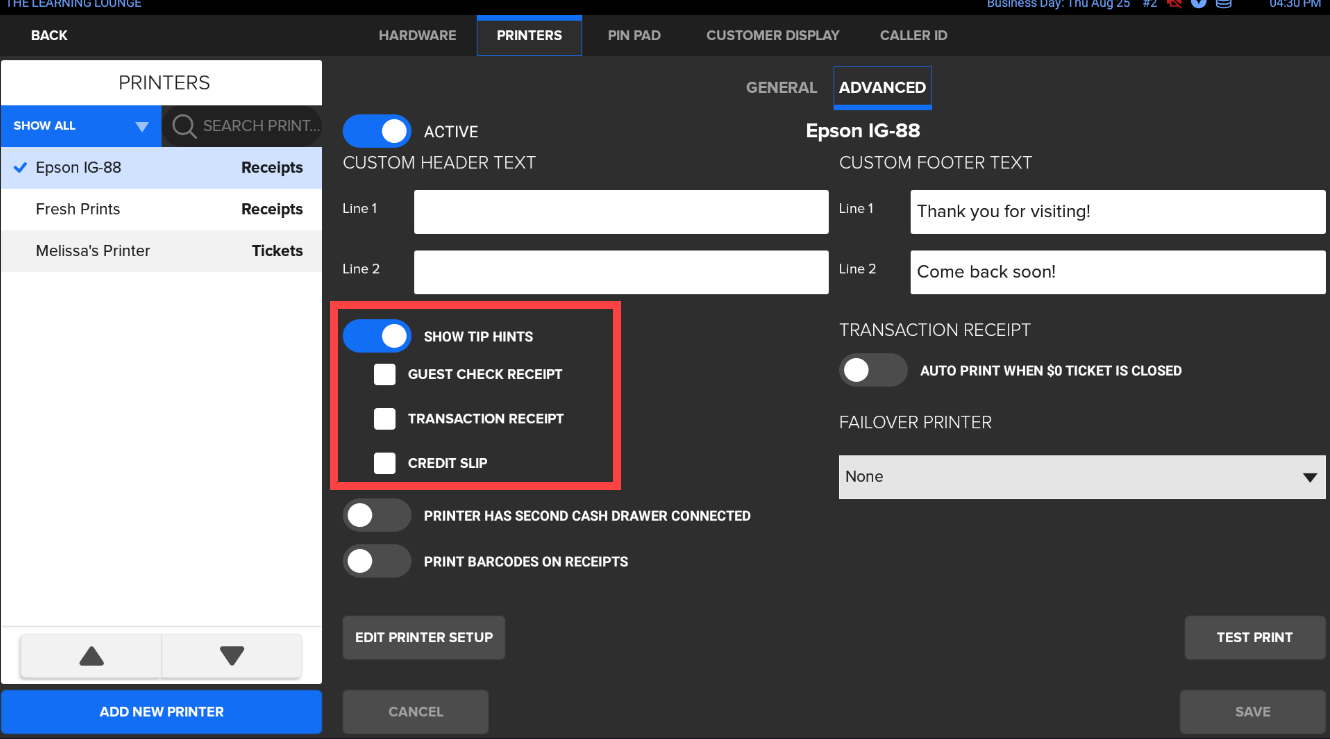Click the checkmark beside Epson IG-88 printer
This screenshot has height=739, width=1330.
pos(20,167)
